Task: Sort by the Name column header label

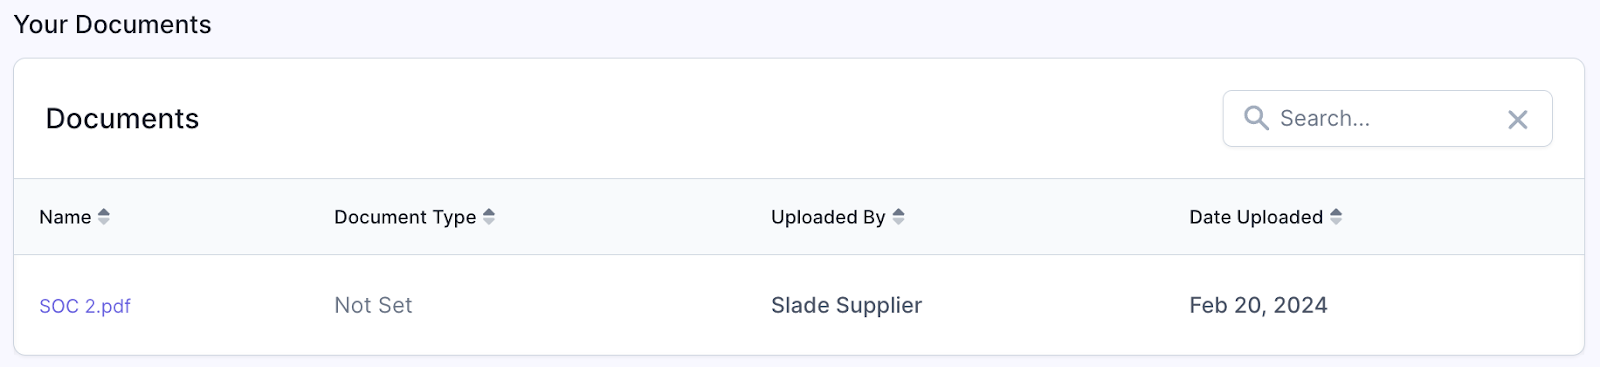Action: pyautogui.click(x=65, y=217)
